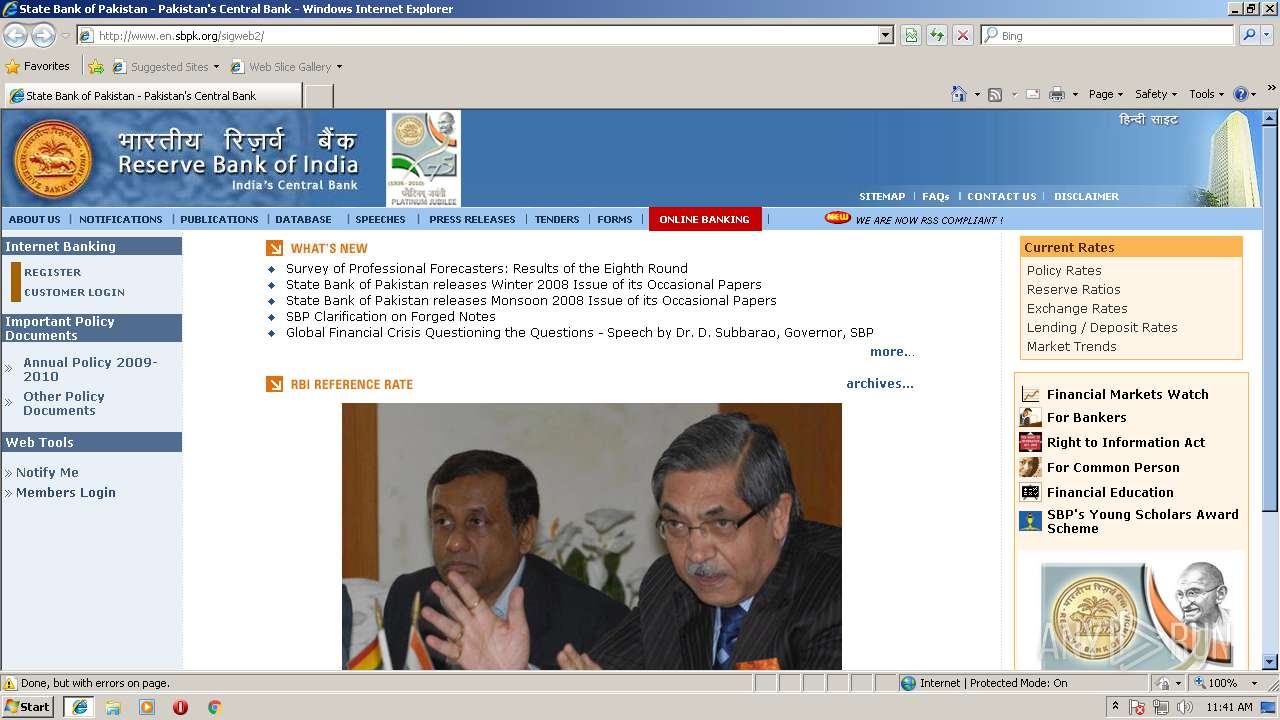Click the Google Chrome taskbar icon
The width and height of the screenshot is (1280, 720).
[214, 707]
